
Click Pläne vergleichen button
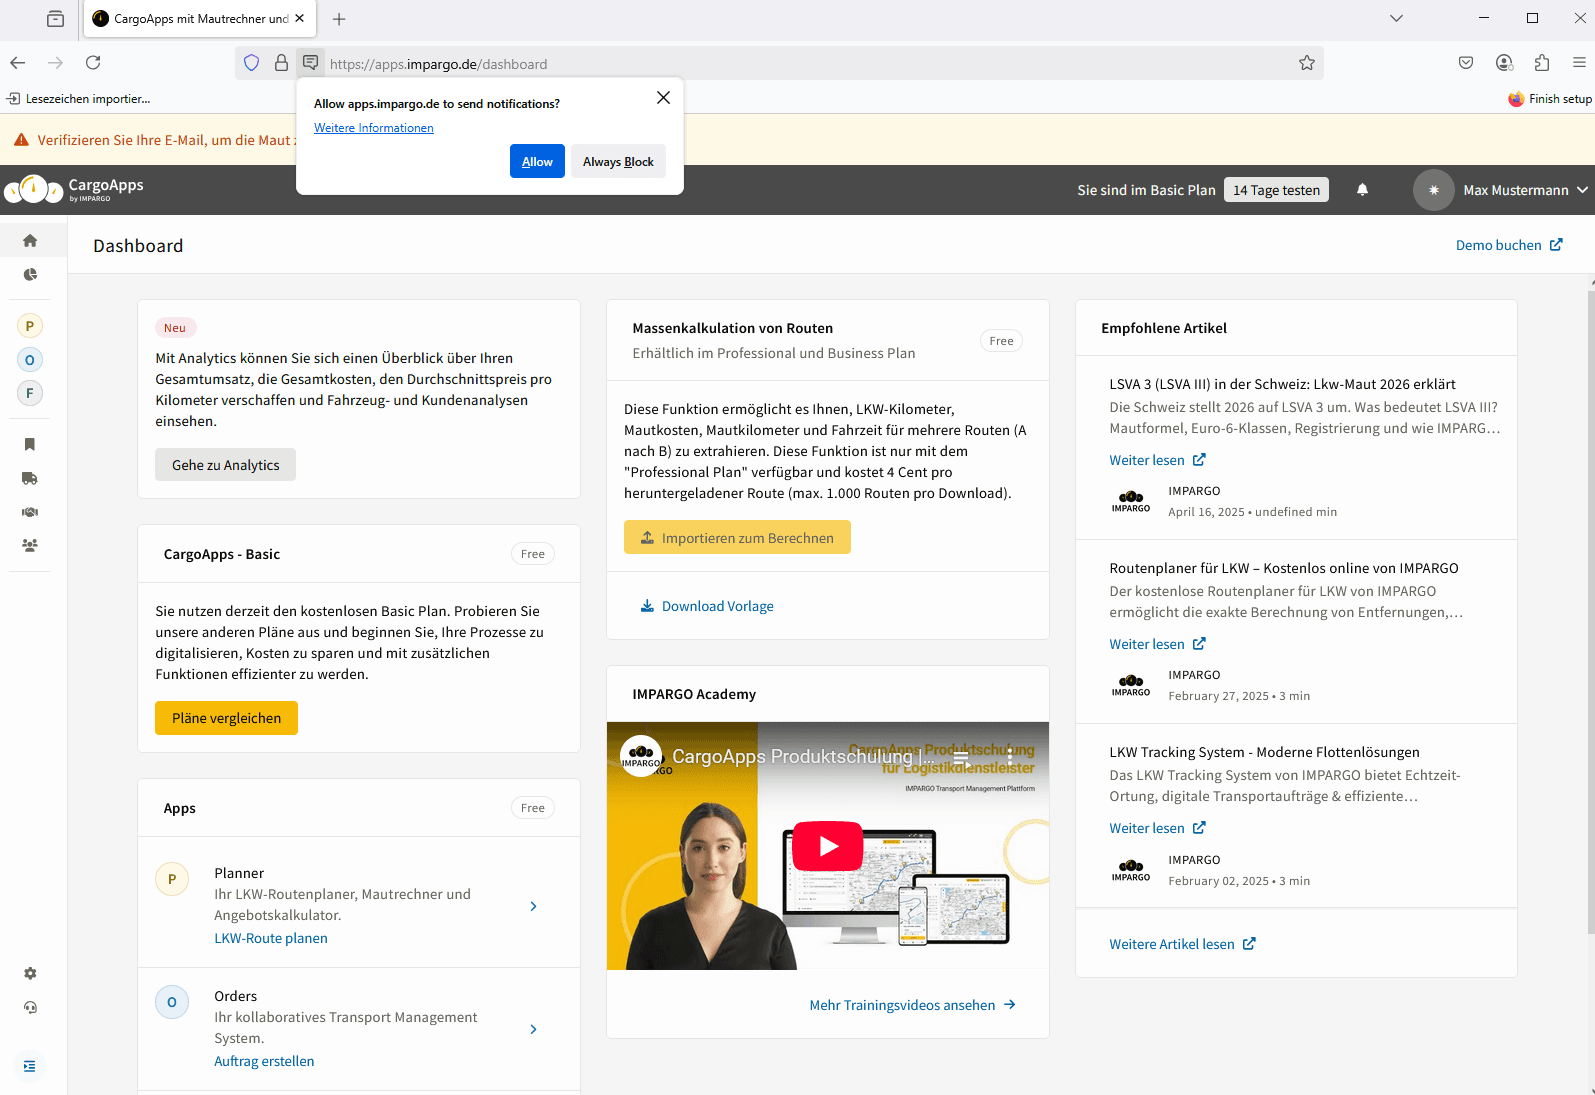click(x=226, y=718)
